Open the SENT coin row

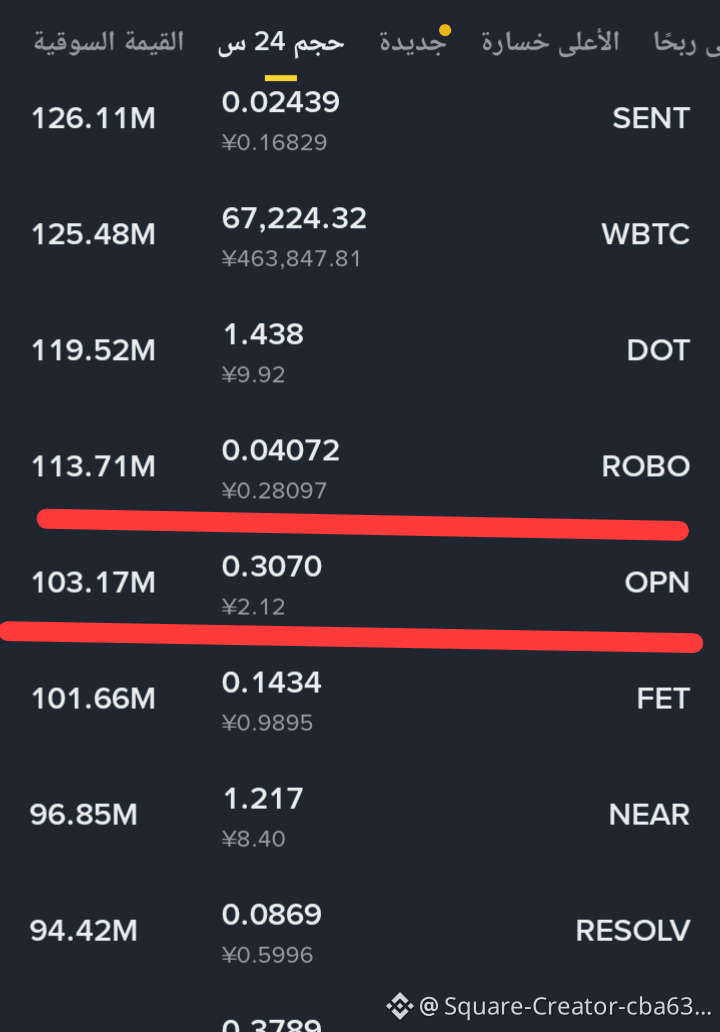[360, 119]
